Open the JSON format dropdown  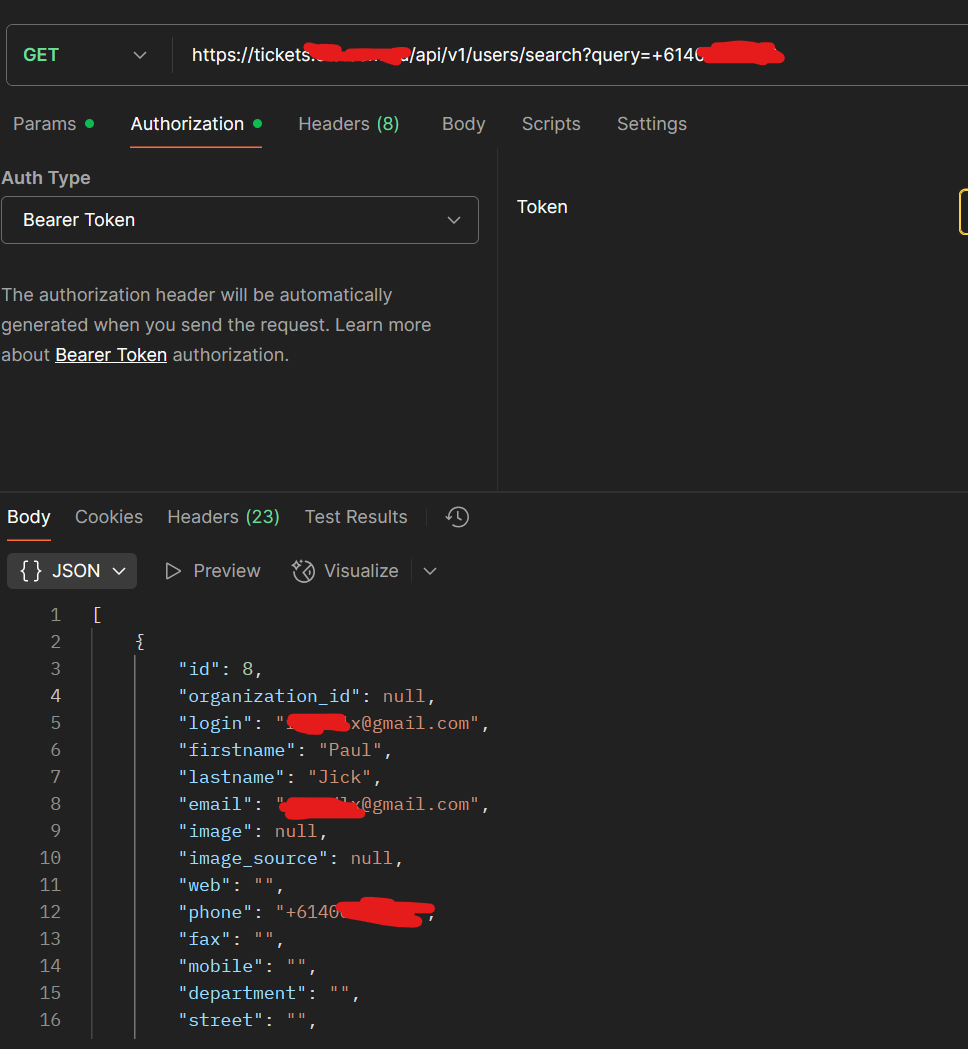tap(72, 571)
